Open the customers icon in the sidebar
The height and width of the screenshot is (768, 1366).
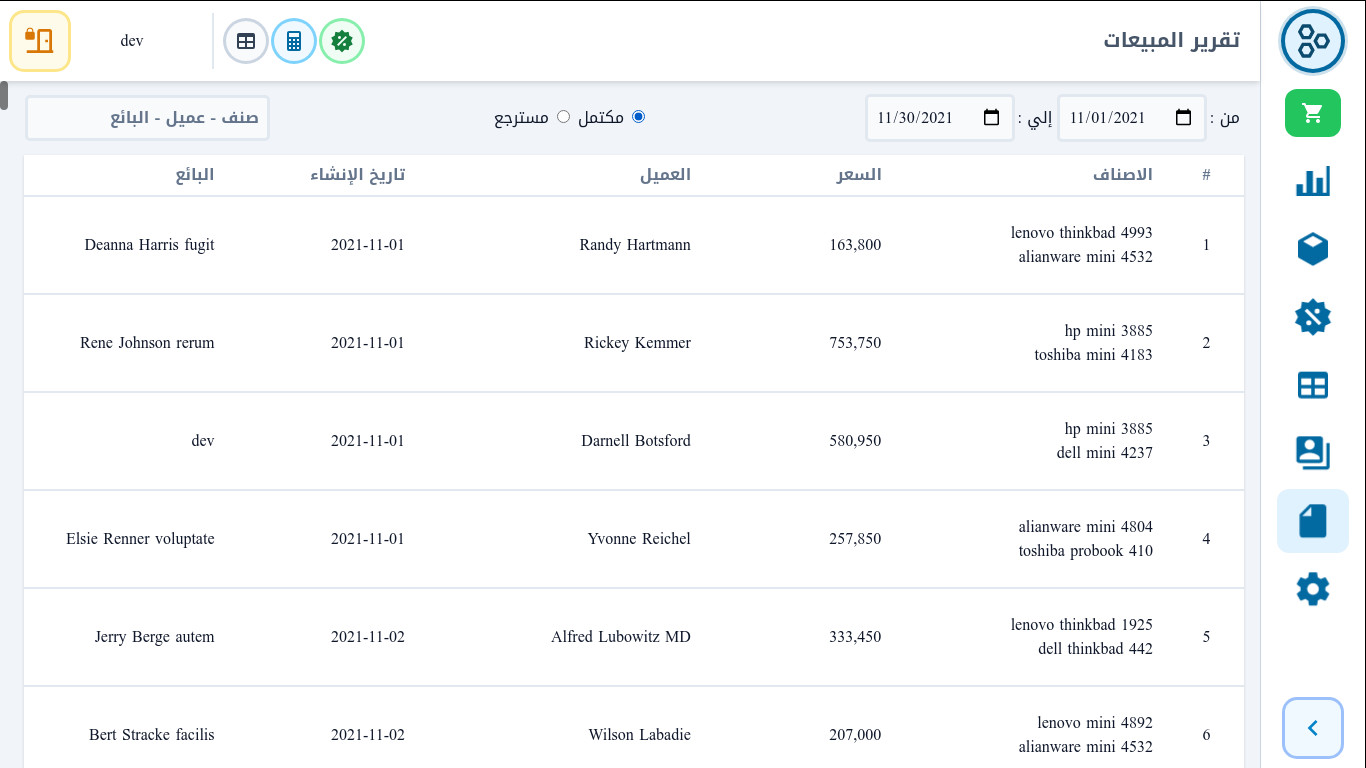coord(1312,453)
